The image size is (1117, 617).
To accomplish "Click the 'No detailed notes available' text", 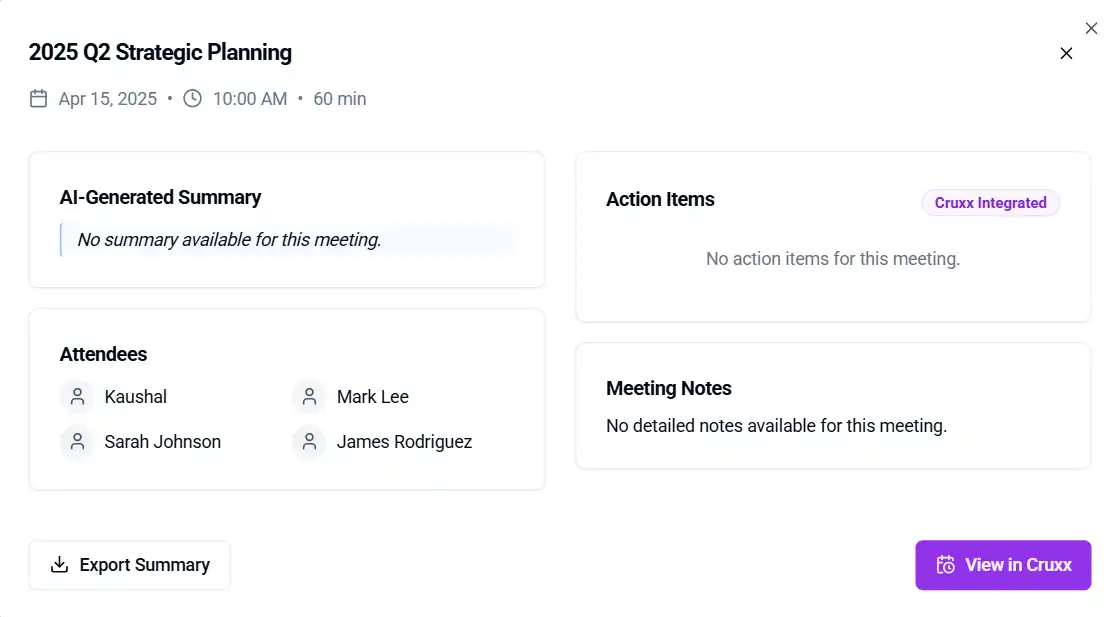I will coord(776,426).
